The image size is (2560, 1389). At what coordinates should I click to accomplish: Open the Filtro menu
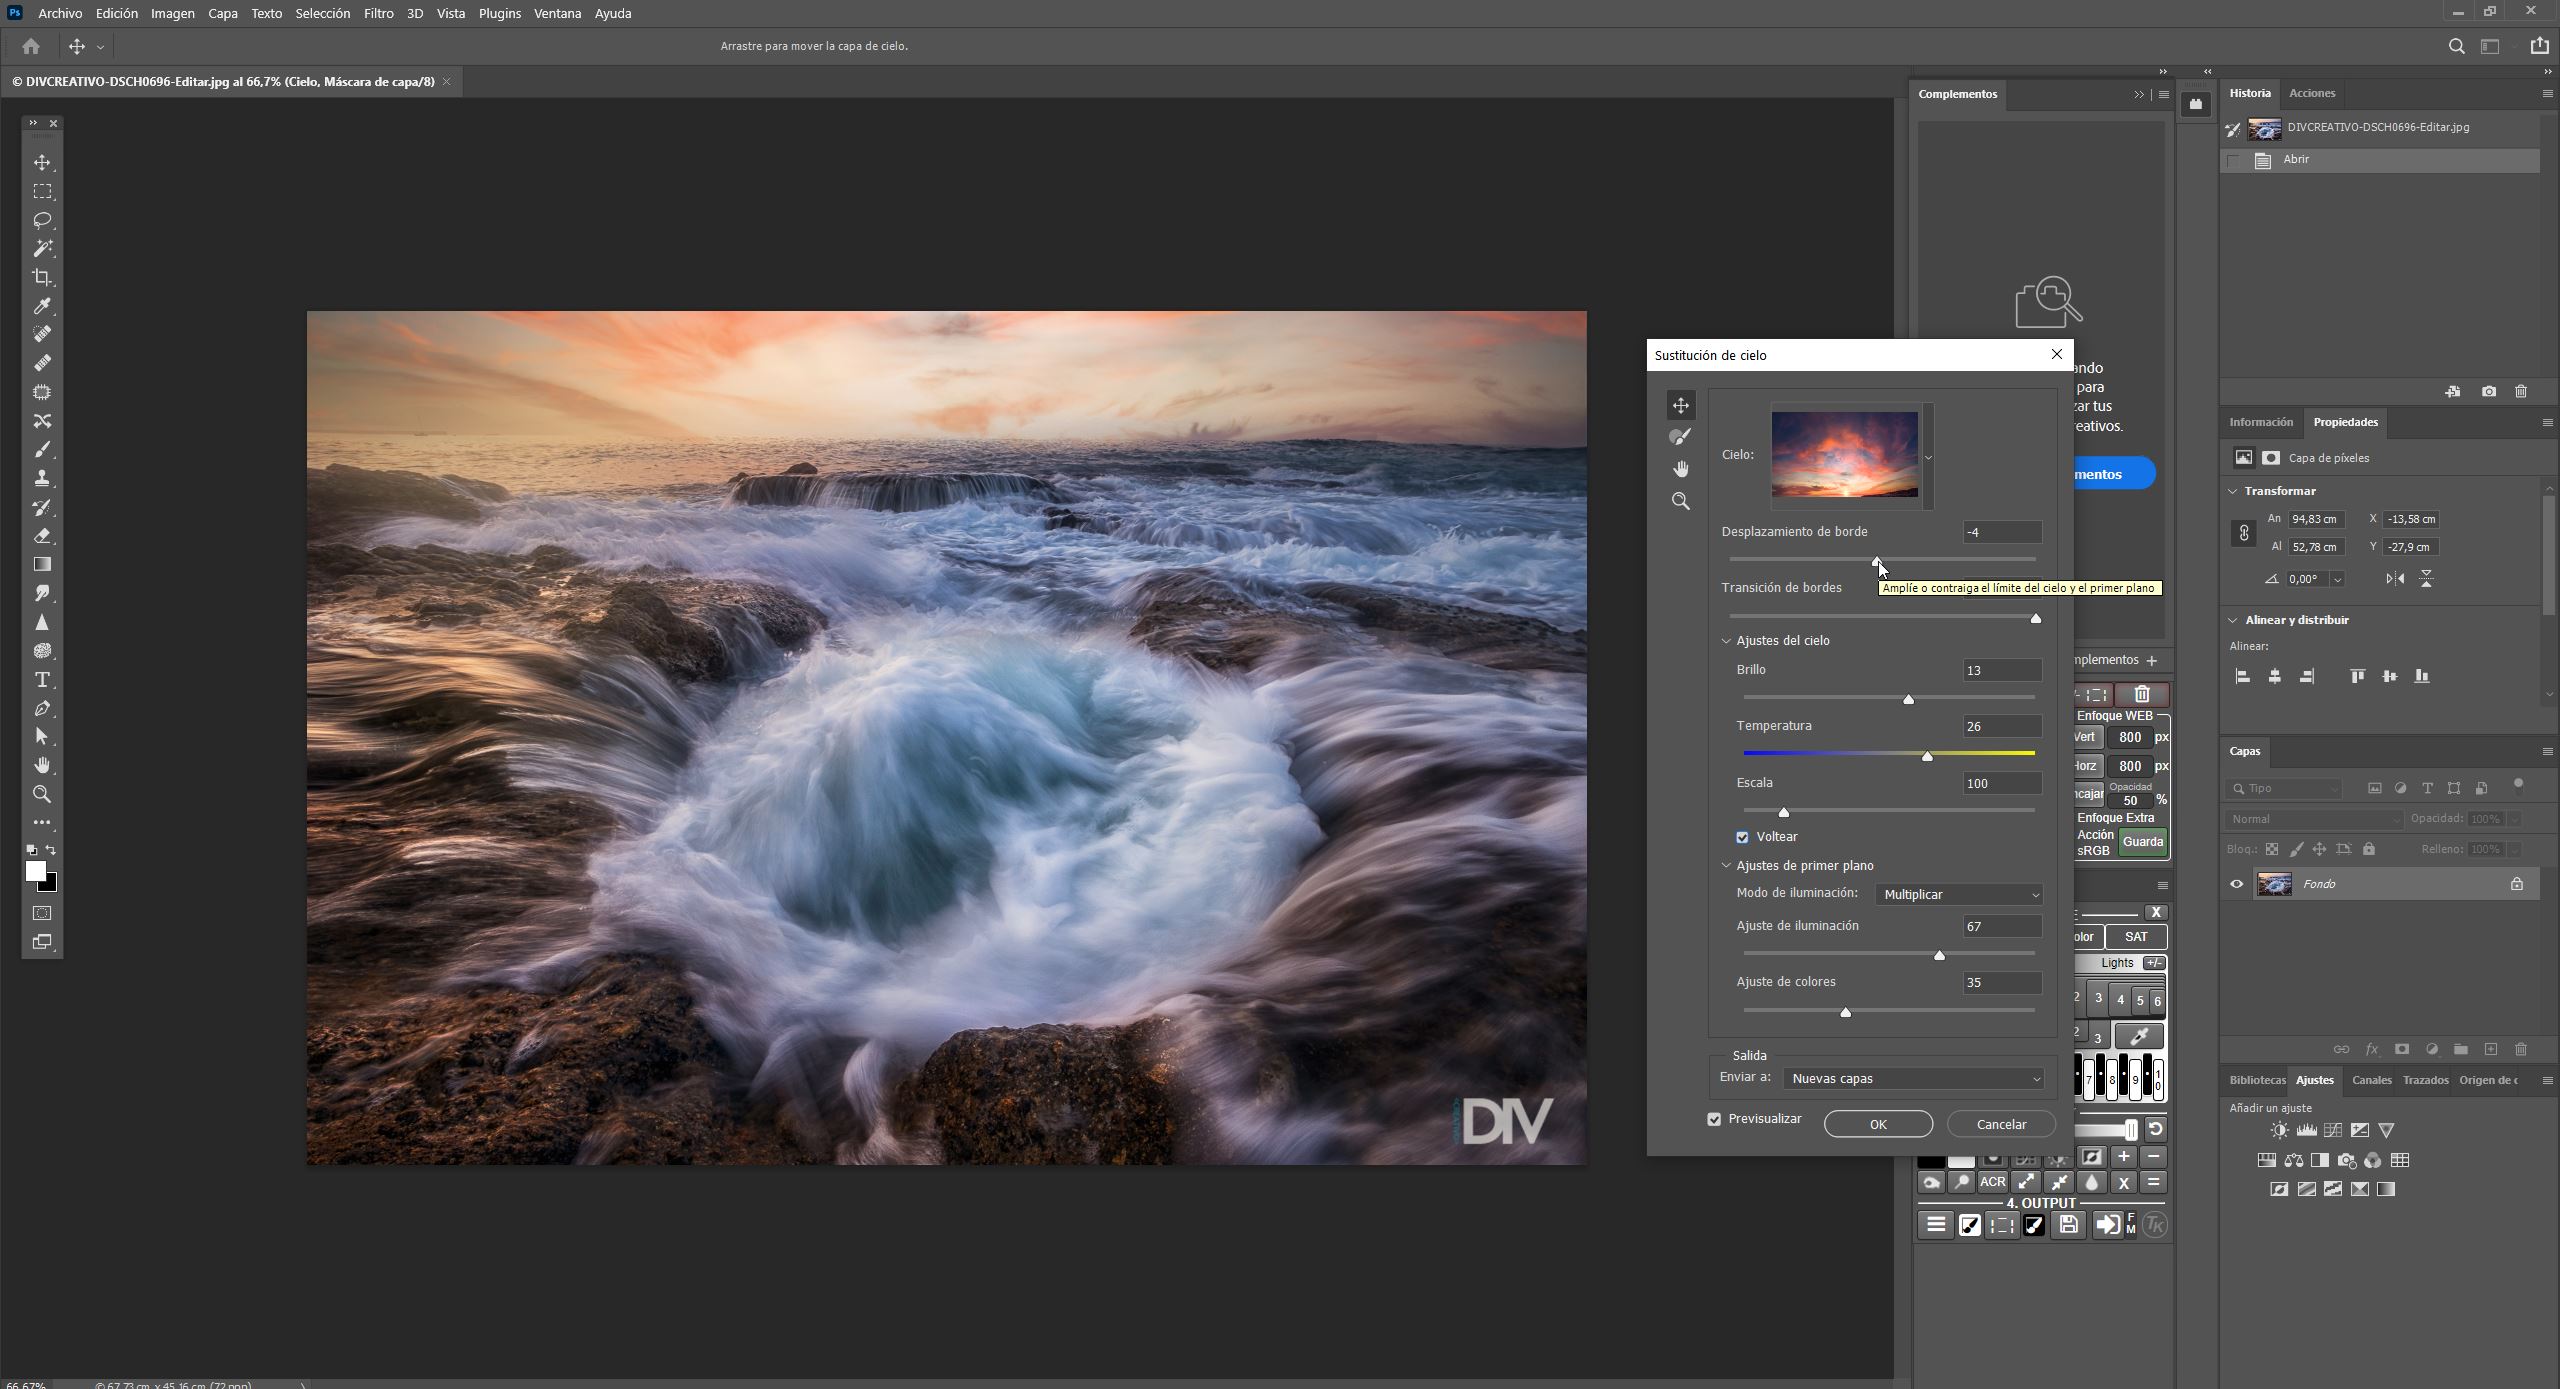point(378,13)
